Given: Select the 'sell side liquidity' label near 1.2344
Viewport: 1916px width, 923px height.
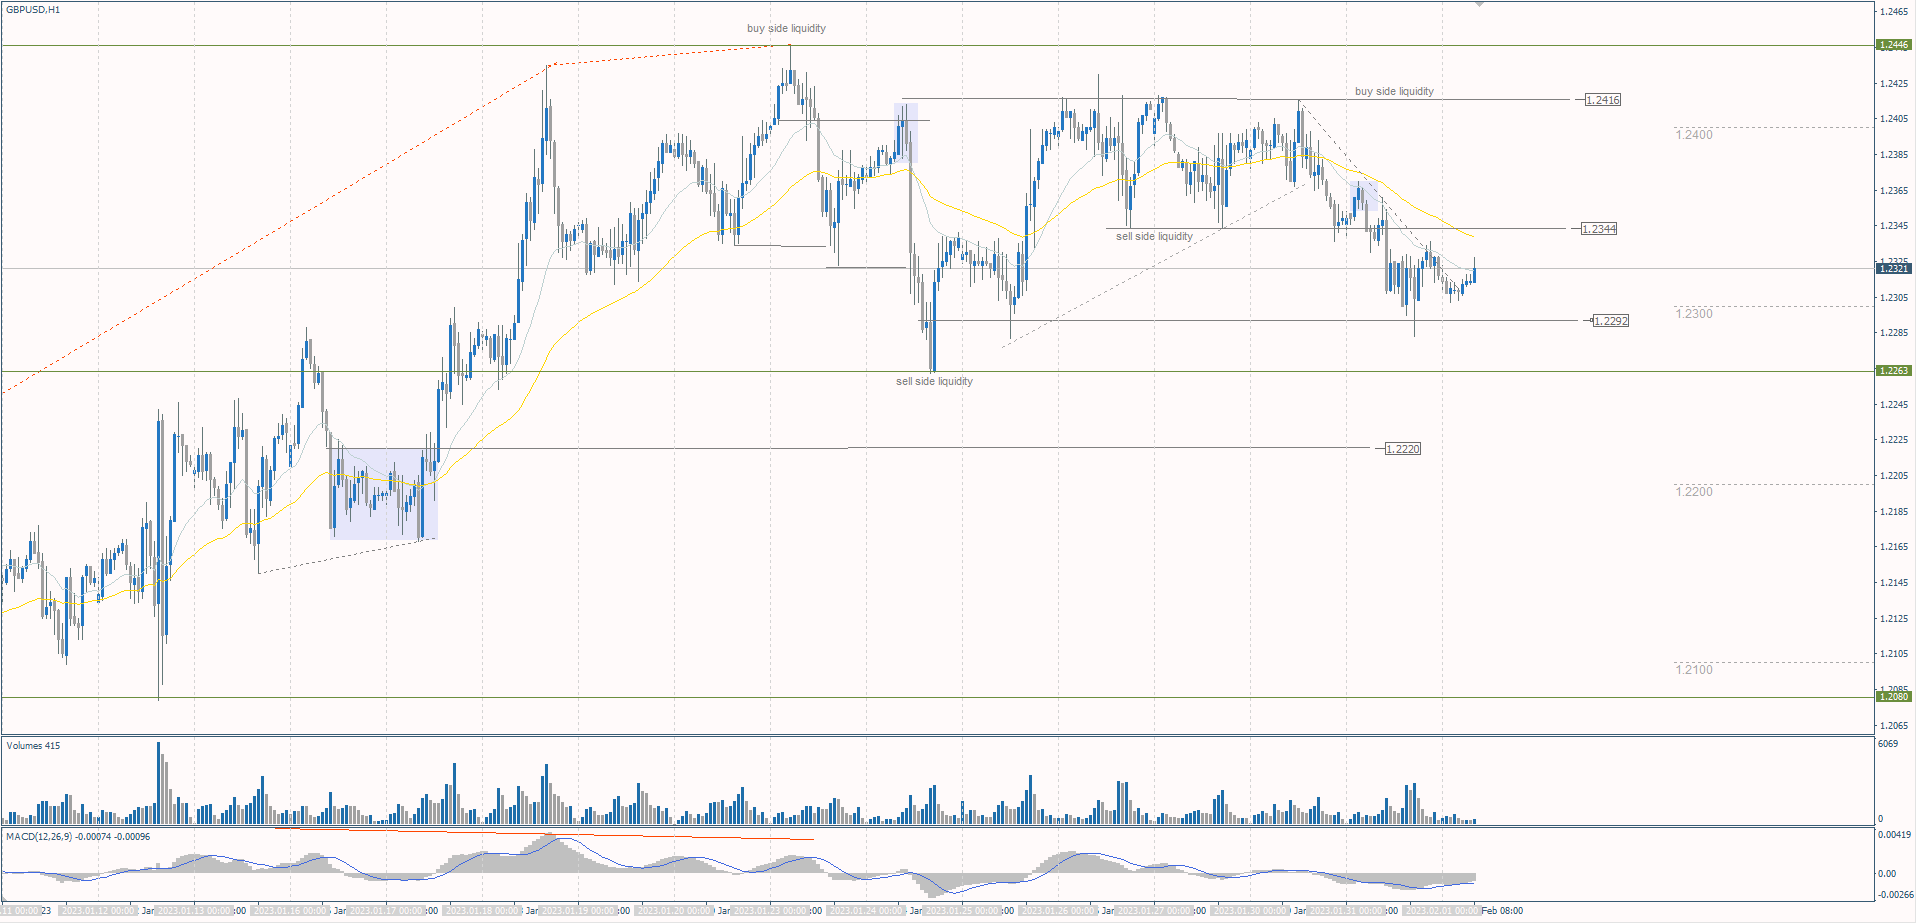Looking at the screenshot, I should [x=1154, y=236].
